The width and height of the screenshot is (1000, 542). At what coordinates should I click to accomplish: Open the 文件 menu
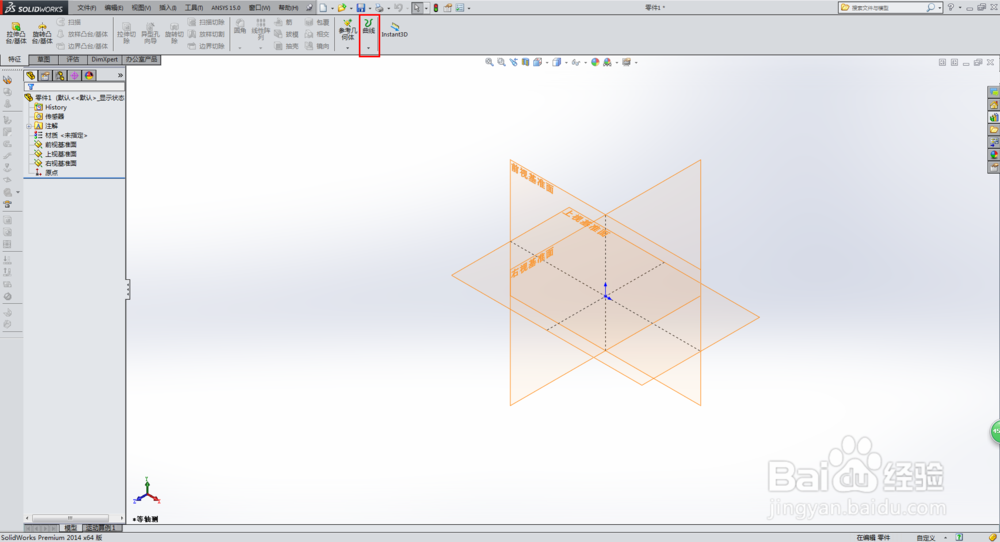pyautogui.click(x=87, y=8)
